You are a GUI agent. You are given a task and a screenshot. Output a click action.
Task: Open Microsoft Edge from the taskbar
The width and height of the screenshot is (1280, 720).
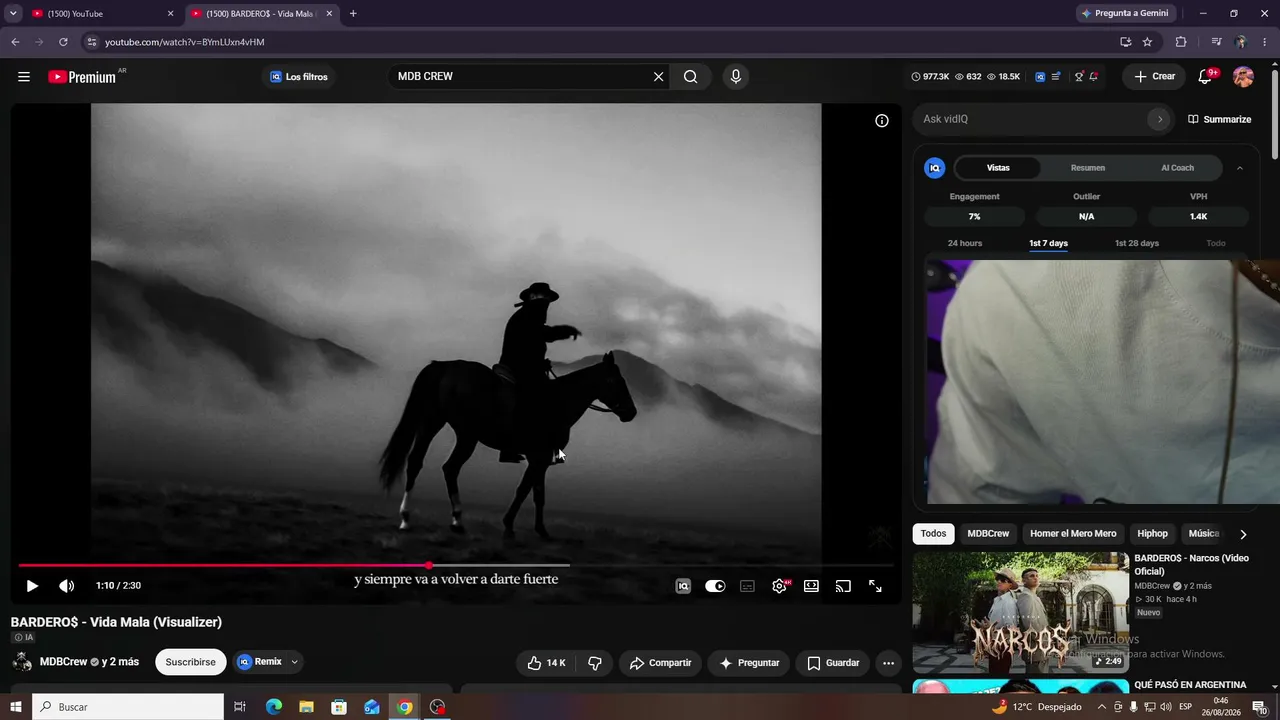[273, 707]
